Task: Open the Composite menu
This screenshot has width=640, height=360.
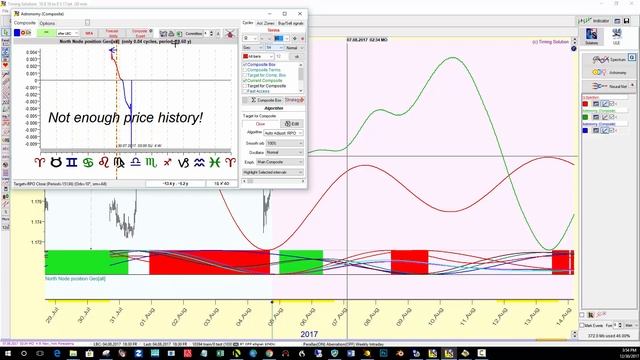Action: 25,23
